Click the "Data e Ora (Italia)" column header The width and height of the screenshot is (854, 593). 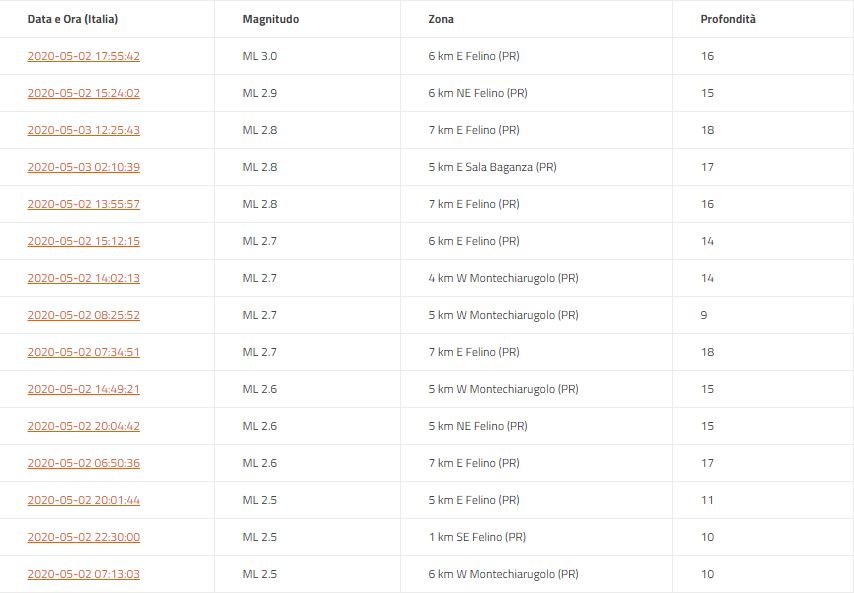72,19
